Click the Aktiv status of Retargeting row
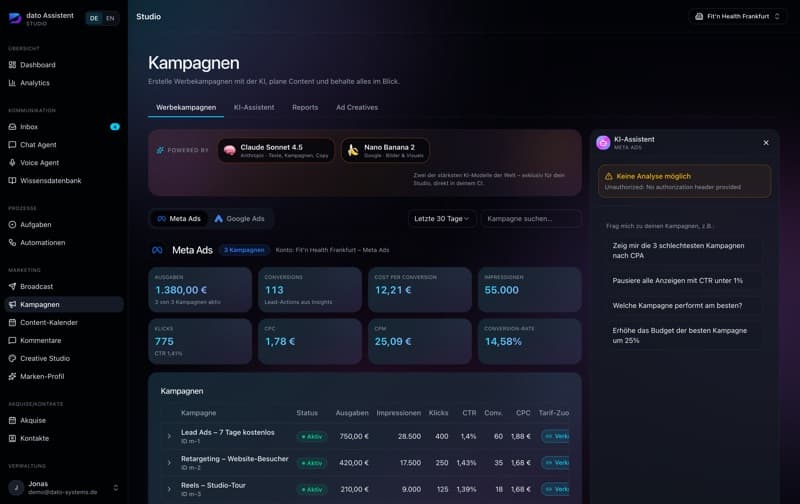Screen dimensions: 800x504 point(312,463)
